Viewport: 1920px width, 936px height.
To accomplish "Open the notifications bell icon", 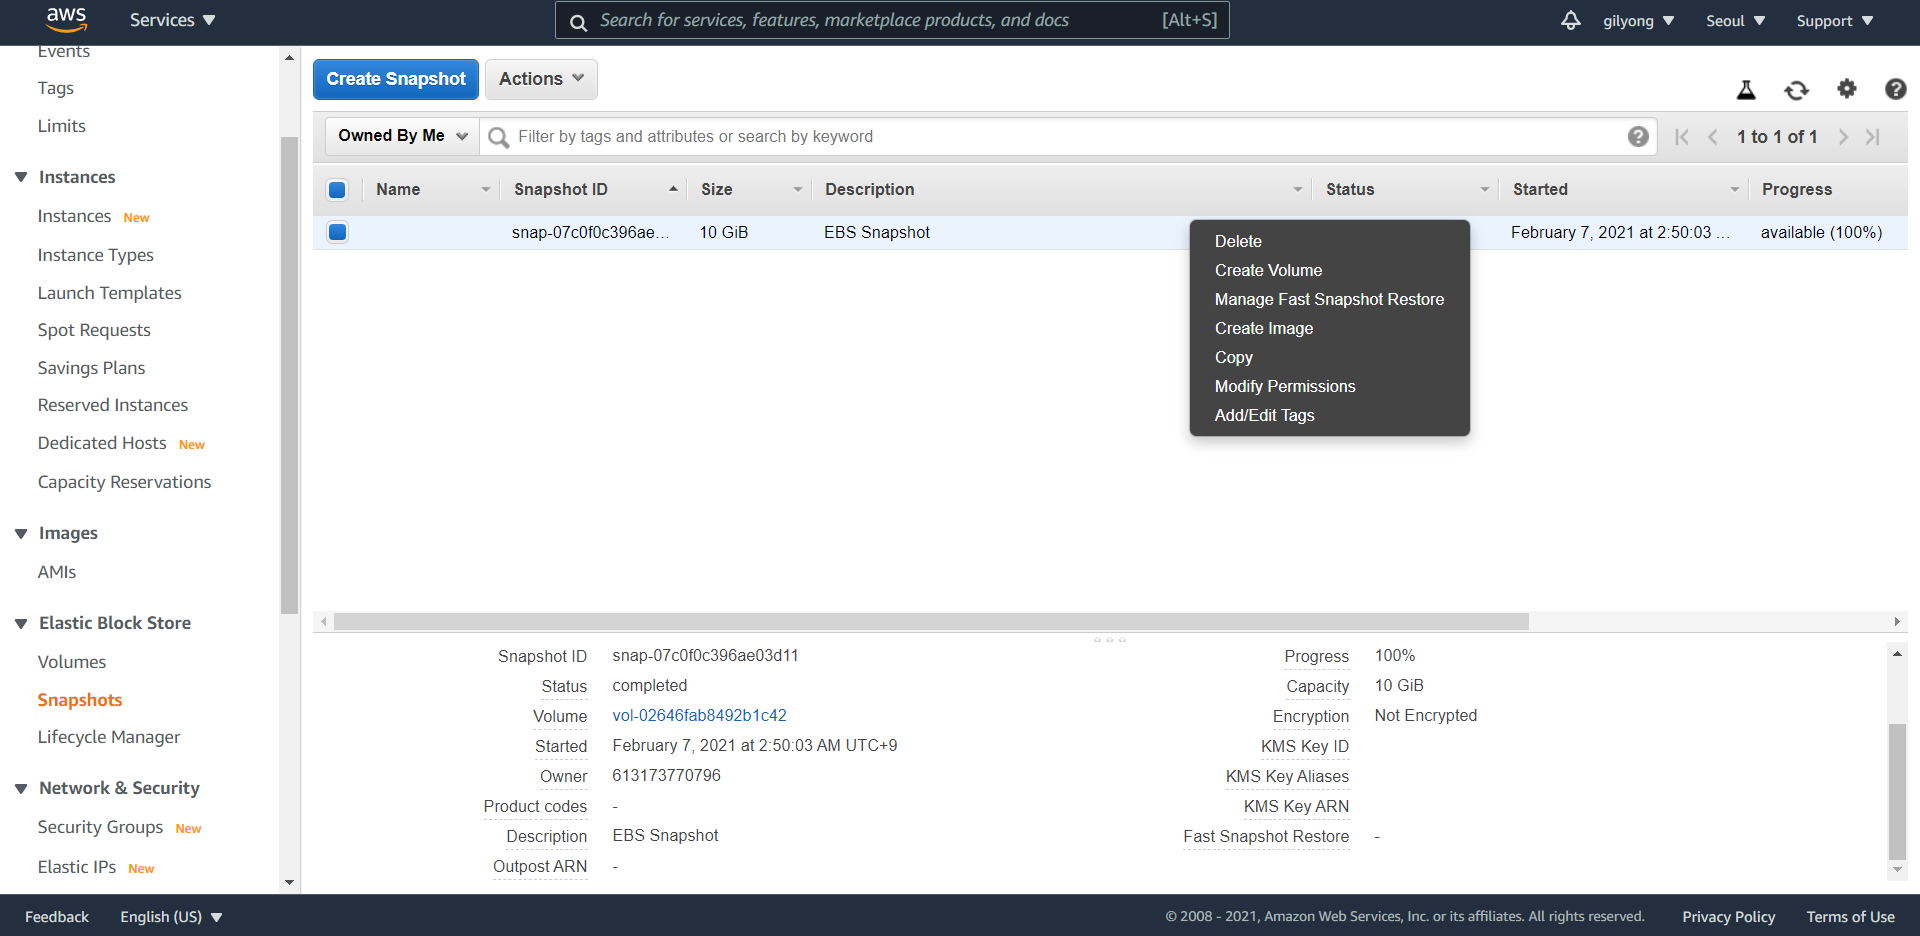I will (x=1571, y=20).
